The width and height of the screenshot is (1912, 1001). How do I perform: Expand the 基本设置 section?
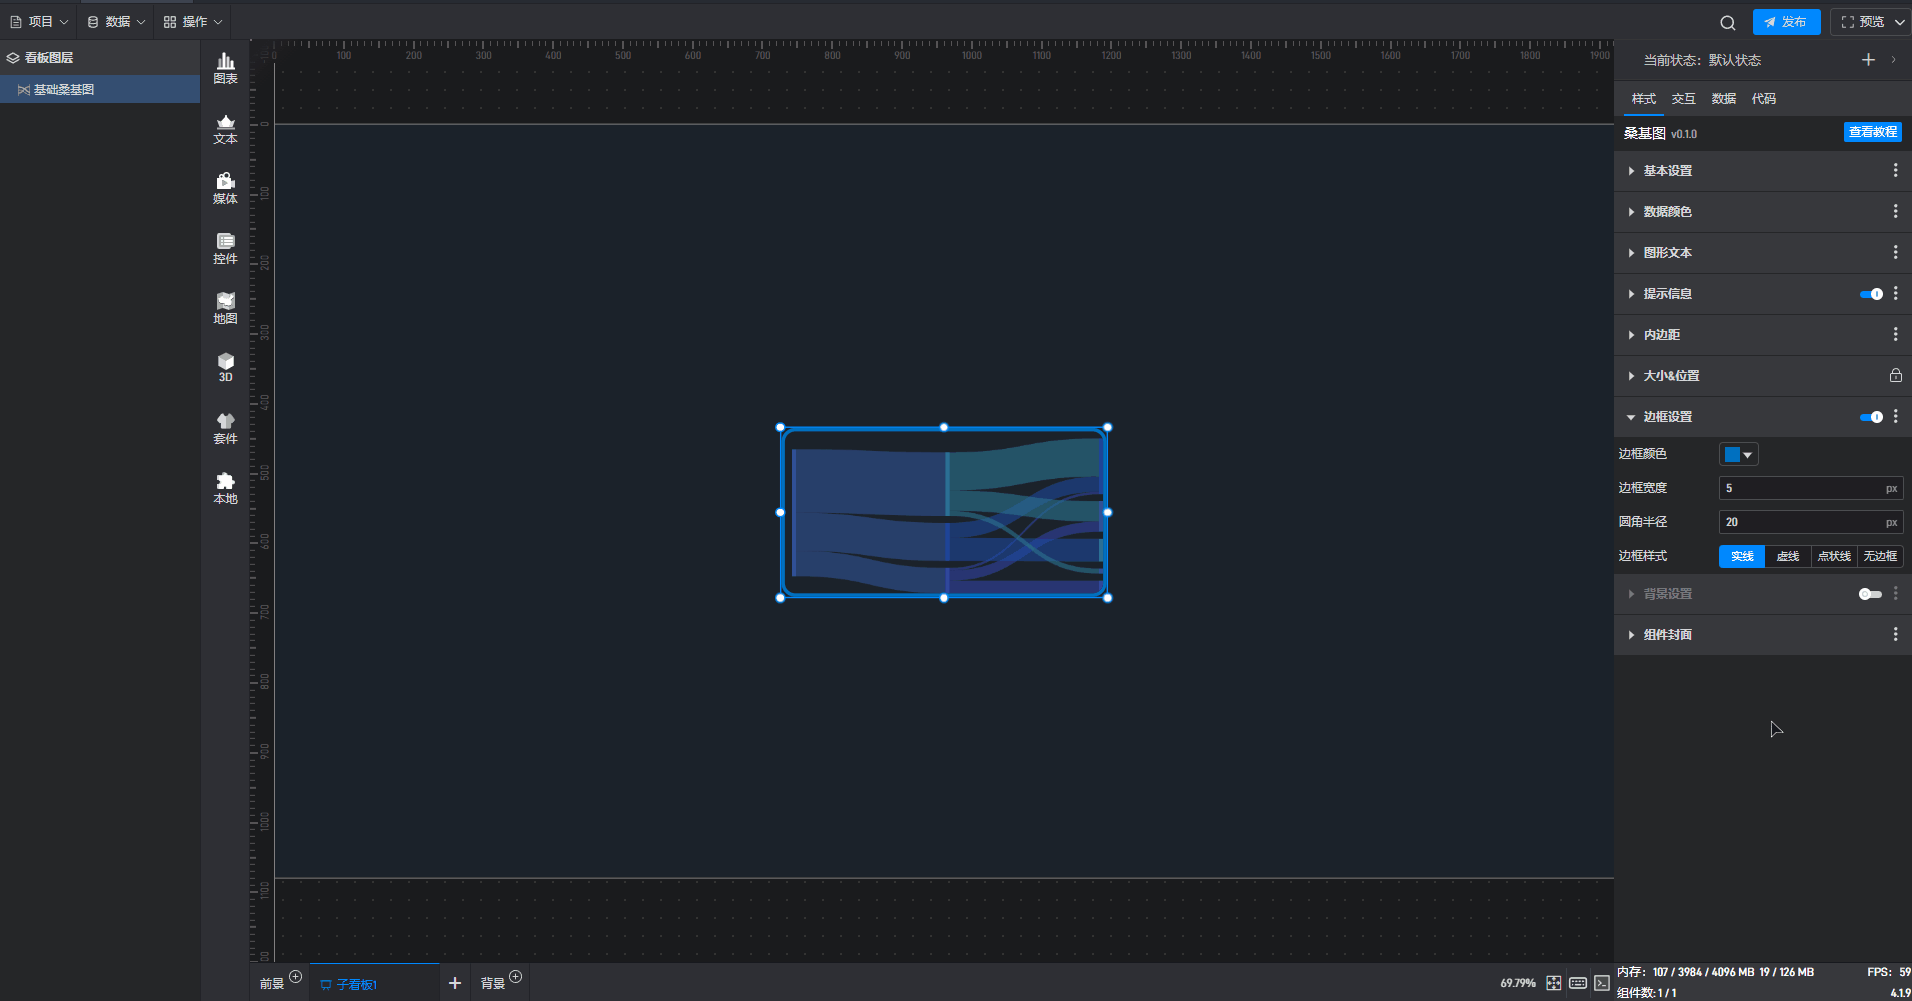(1667, 171)
